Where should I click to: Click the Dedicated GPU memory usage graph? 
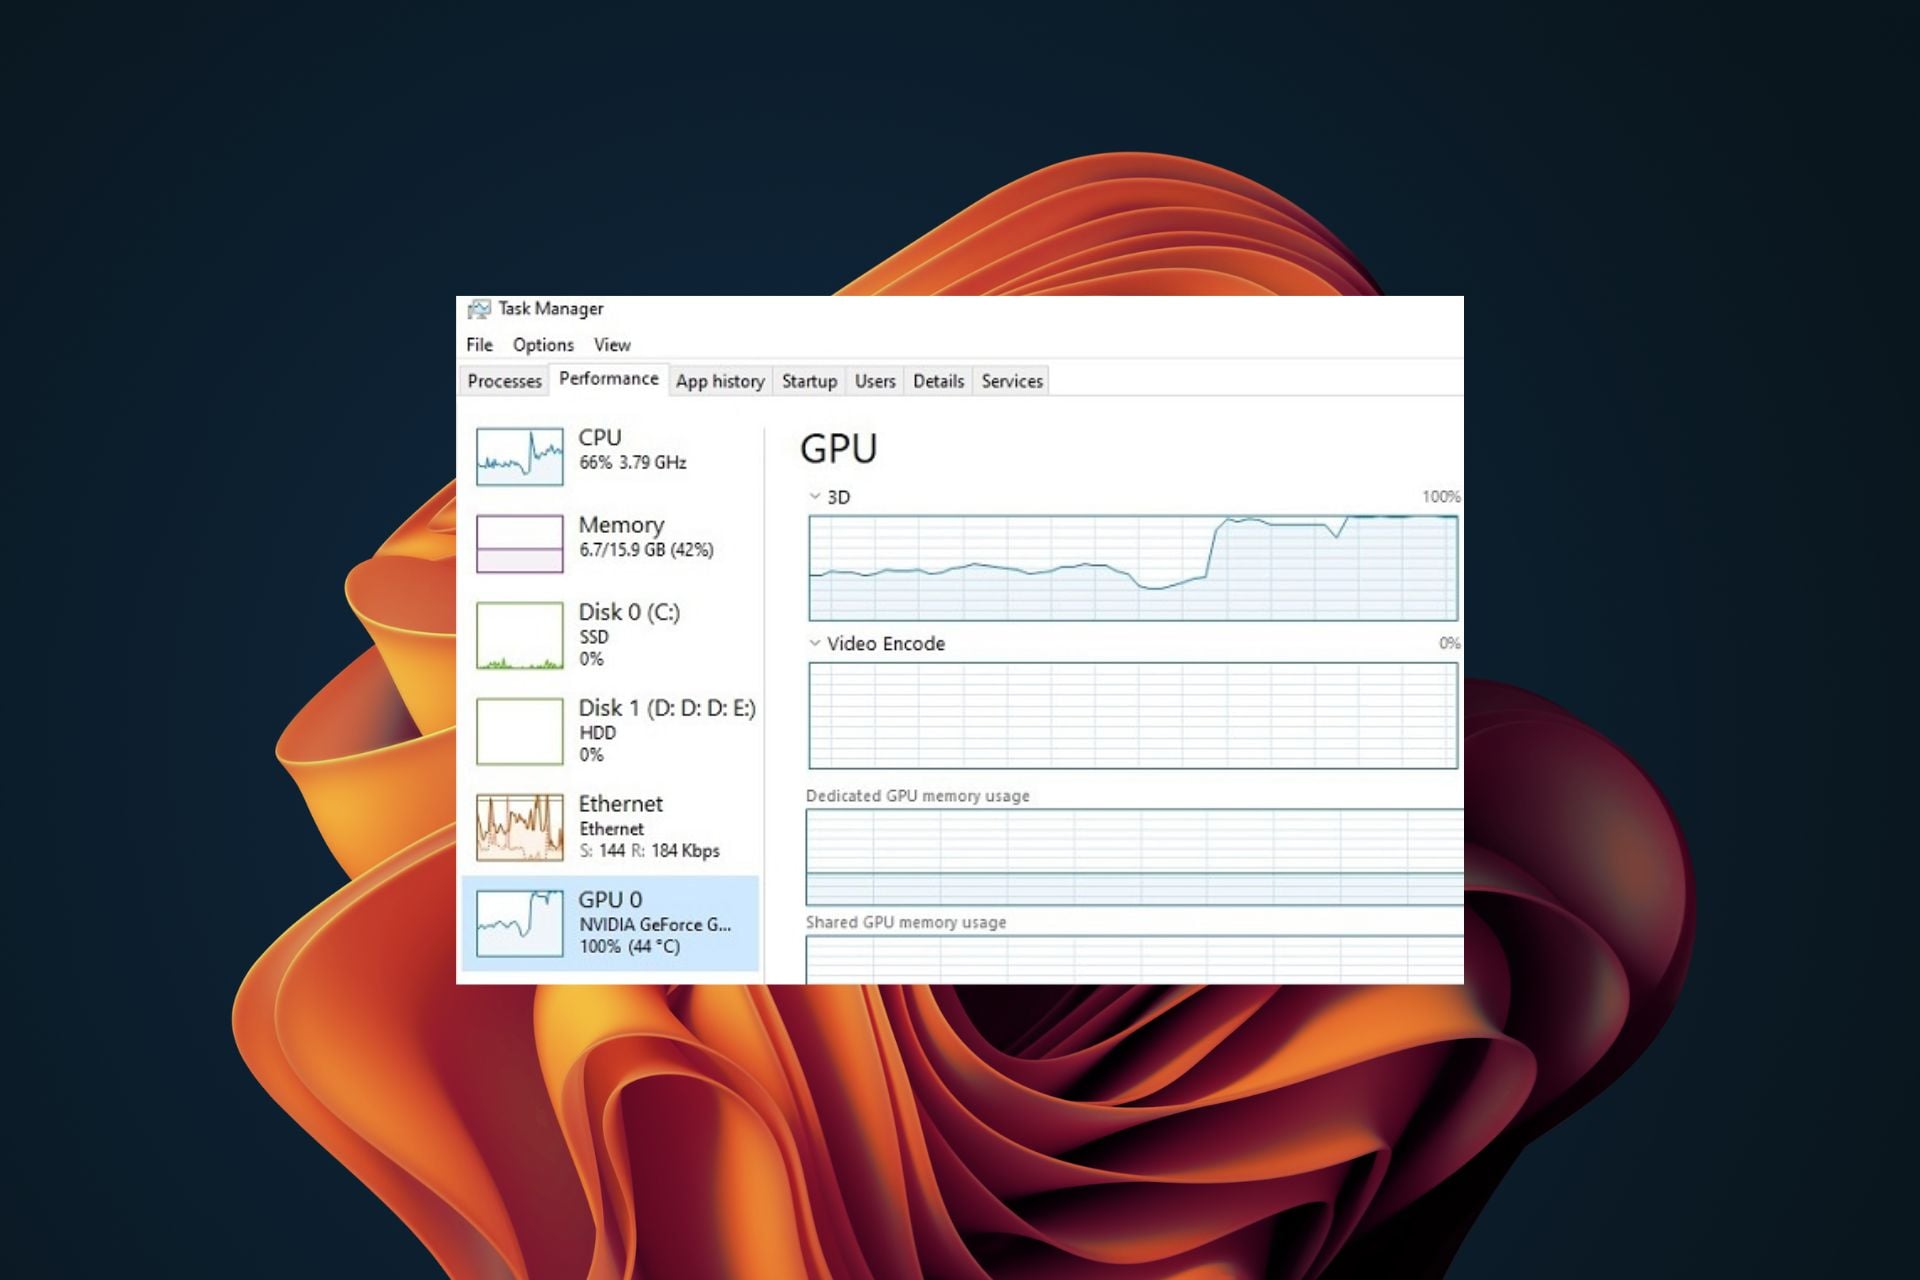(x=1134, y=857)
